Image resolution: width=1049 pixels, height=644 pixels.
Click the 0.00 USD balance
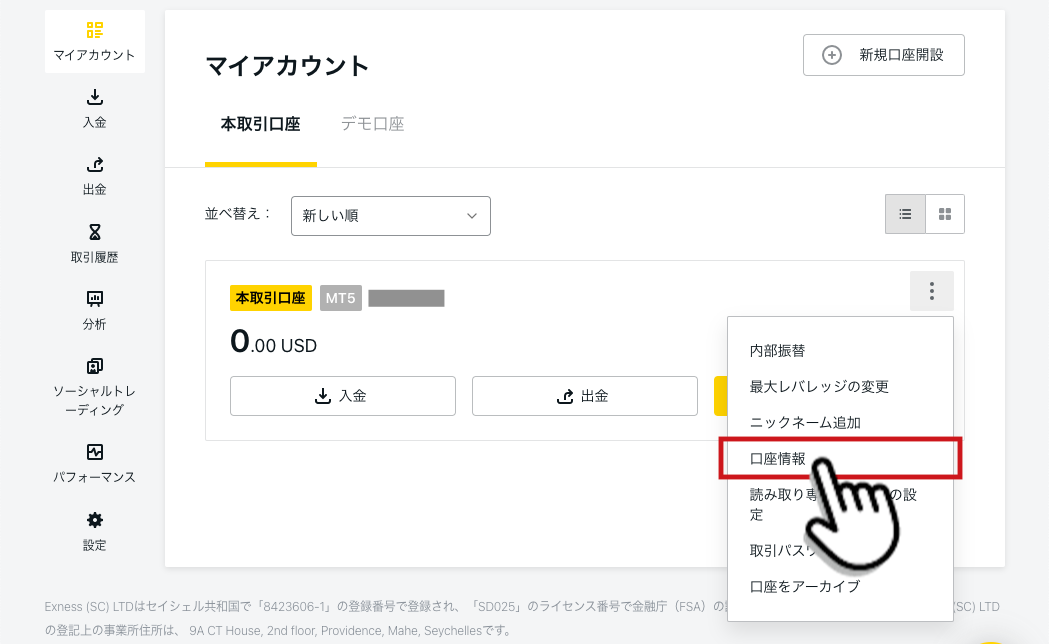pyautogui.click(x=274, y=342)
